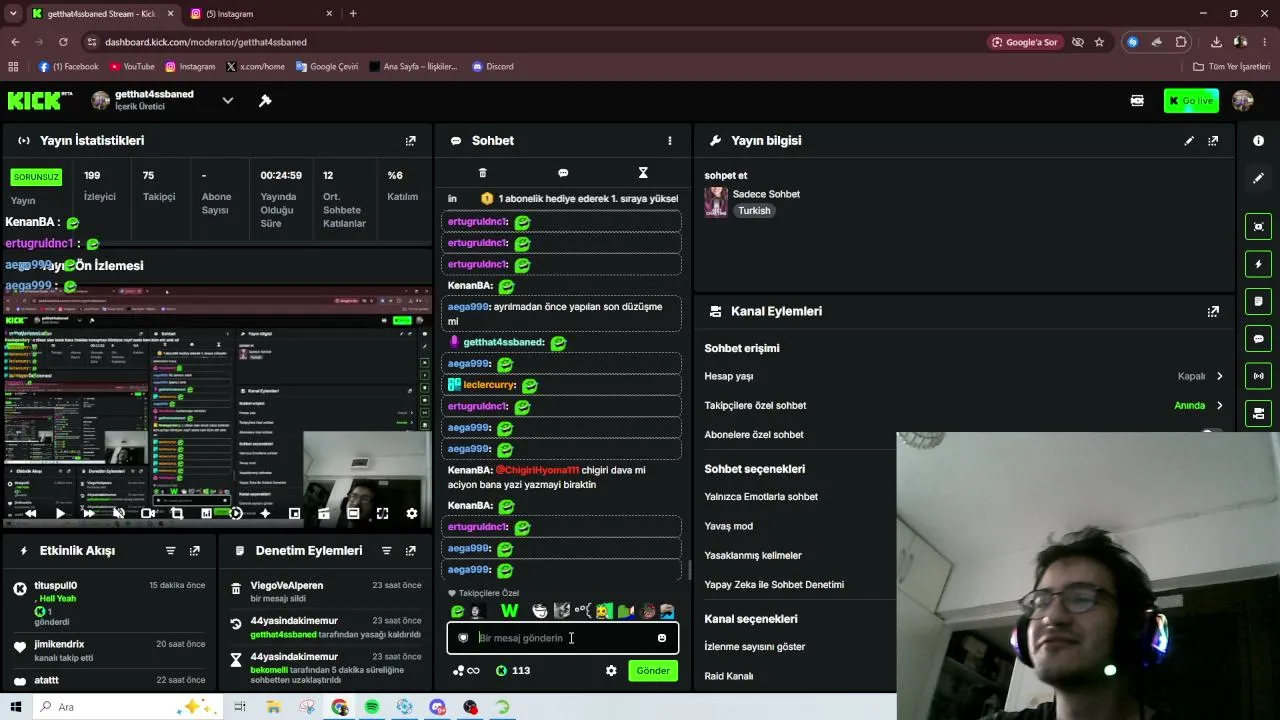Unmute the stream preview audio
Viewport: 1280px width, 720px height.
pos(118,513)
